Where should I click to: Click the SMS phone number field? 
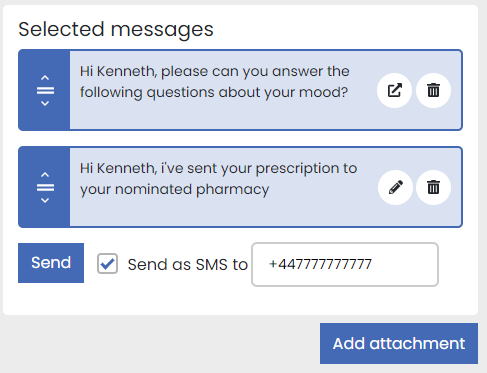[x=345, y=264]
